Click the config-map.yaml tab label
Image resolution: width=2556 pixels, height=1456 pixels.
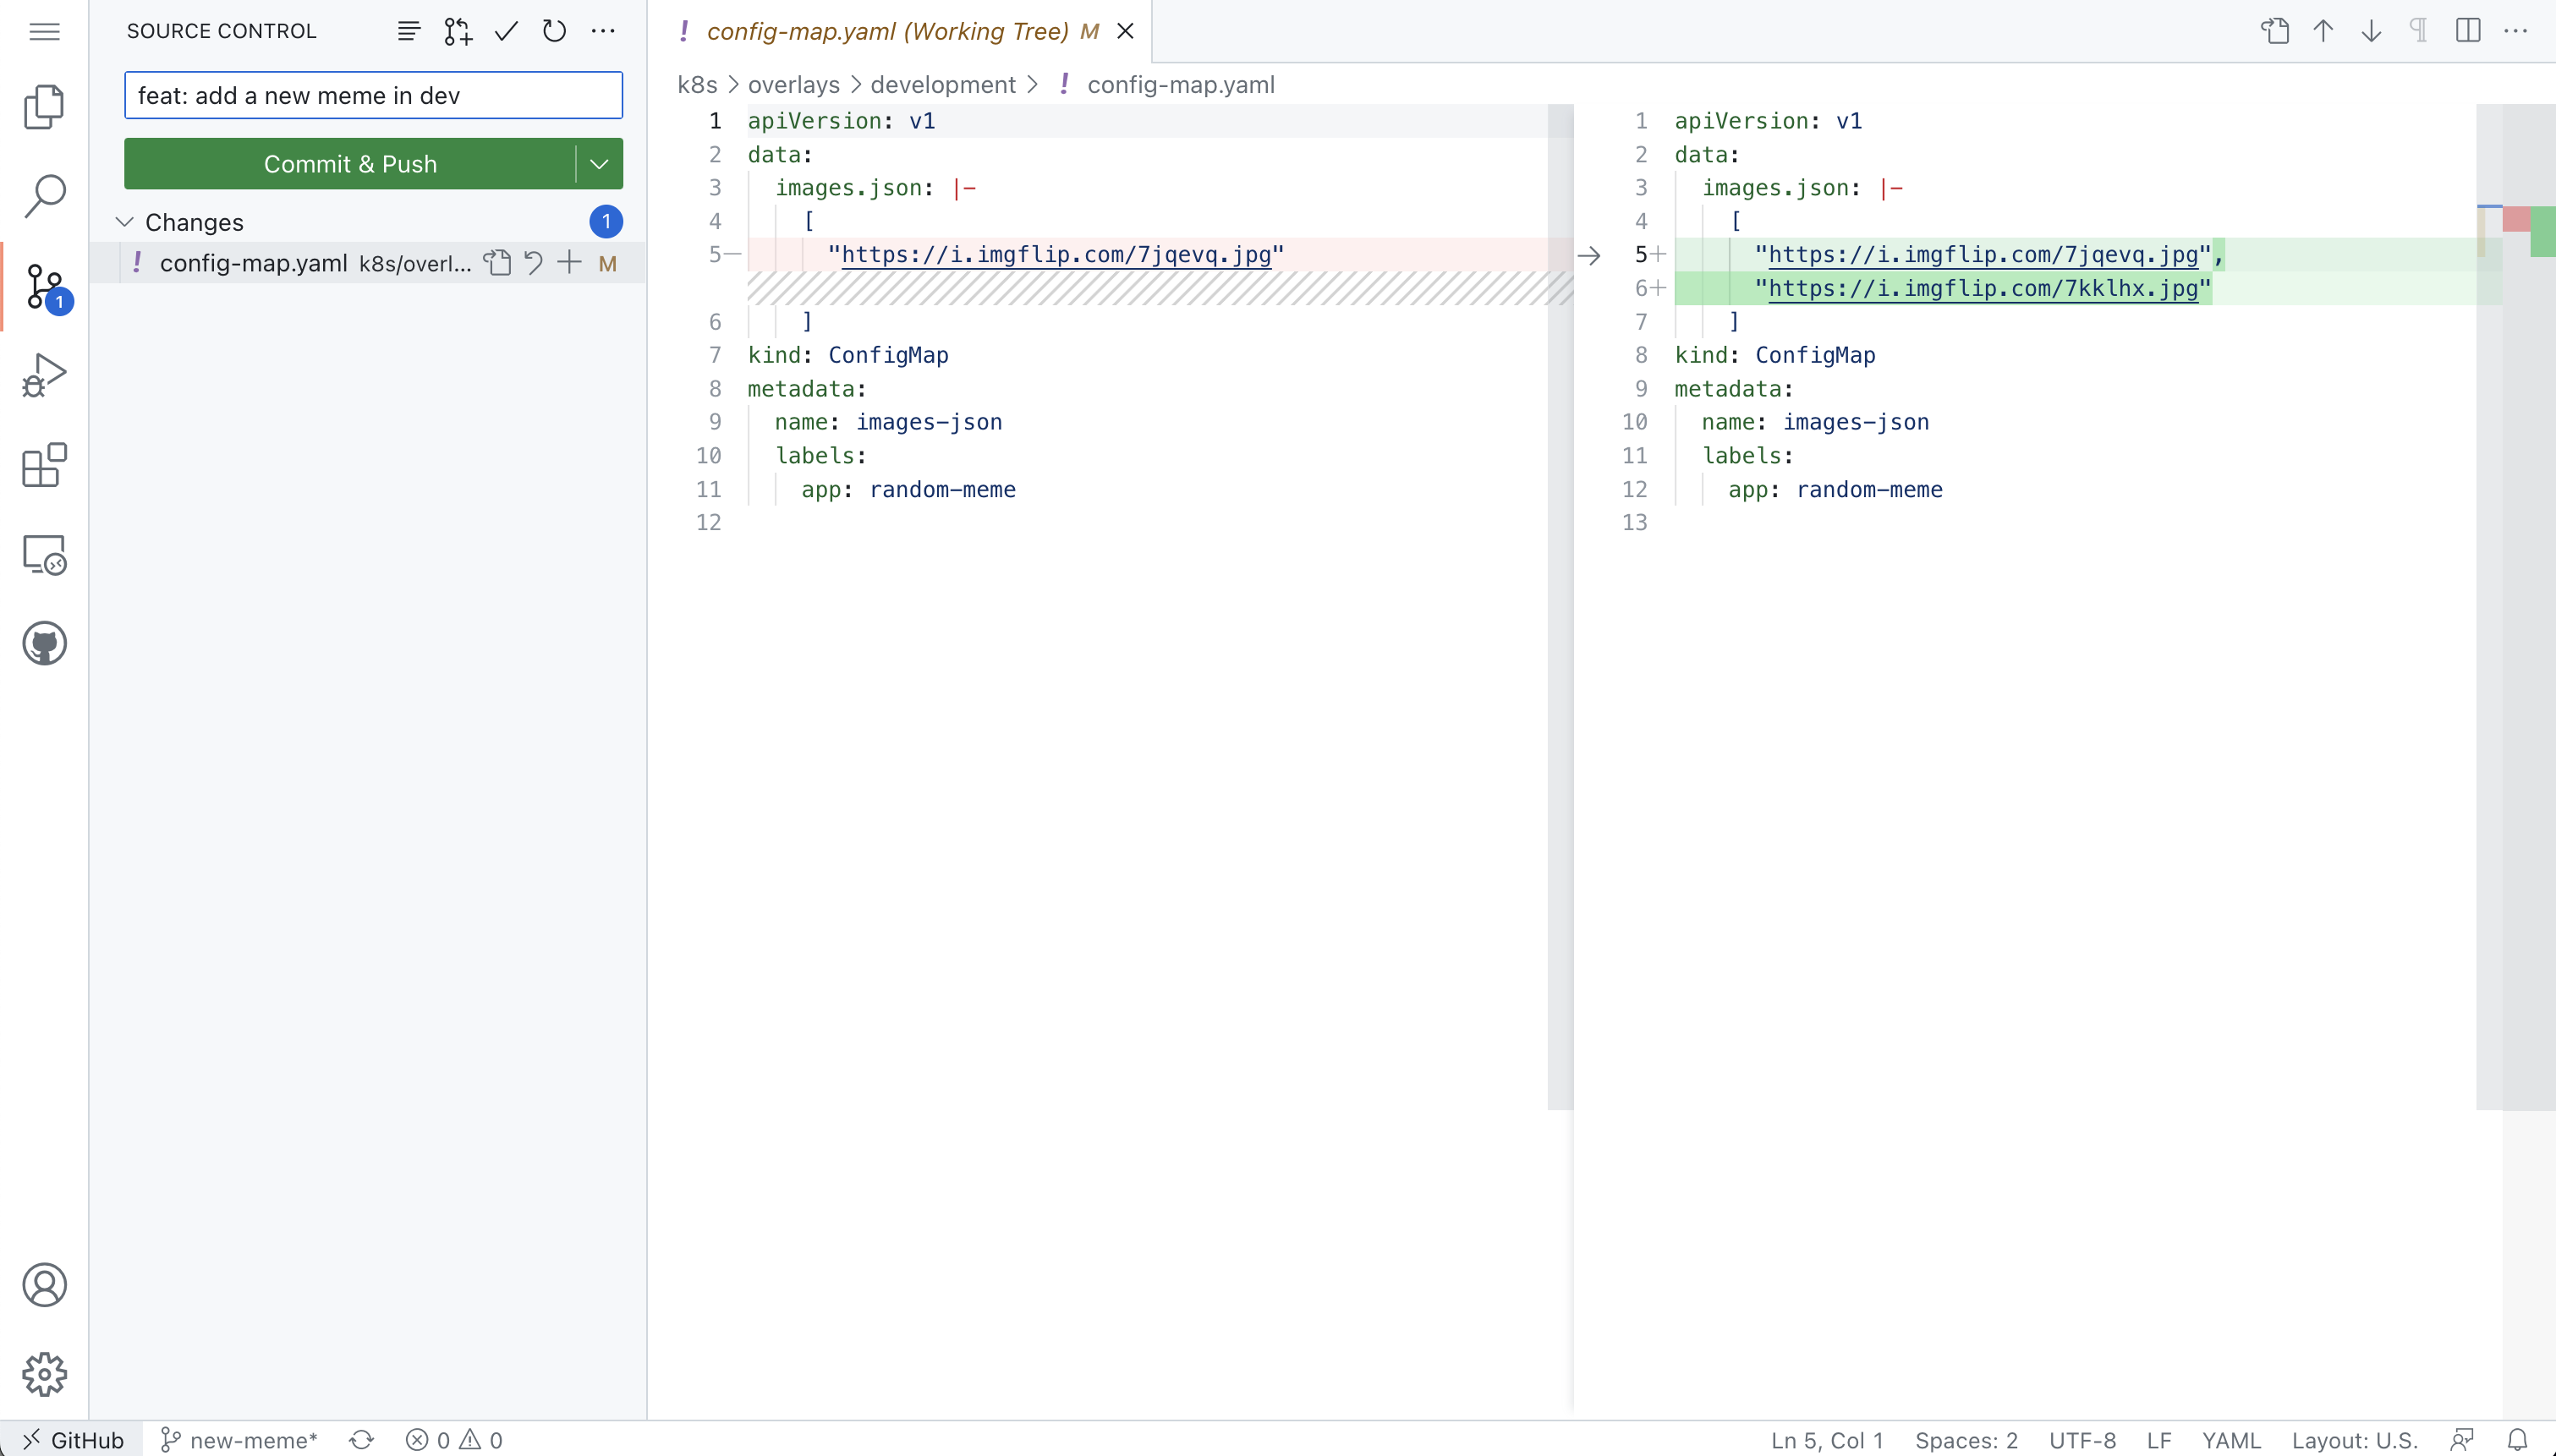tap(885, 30)
